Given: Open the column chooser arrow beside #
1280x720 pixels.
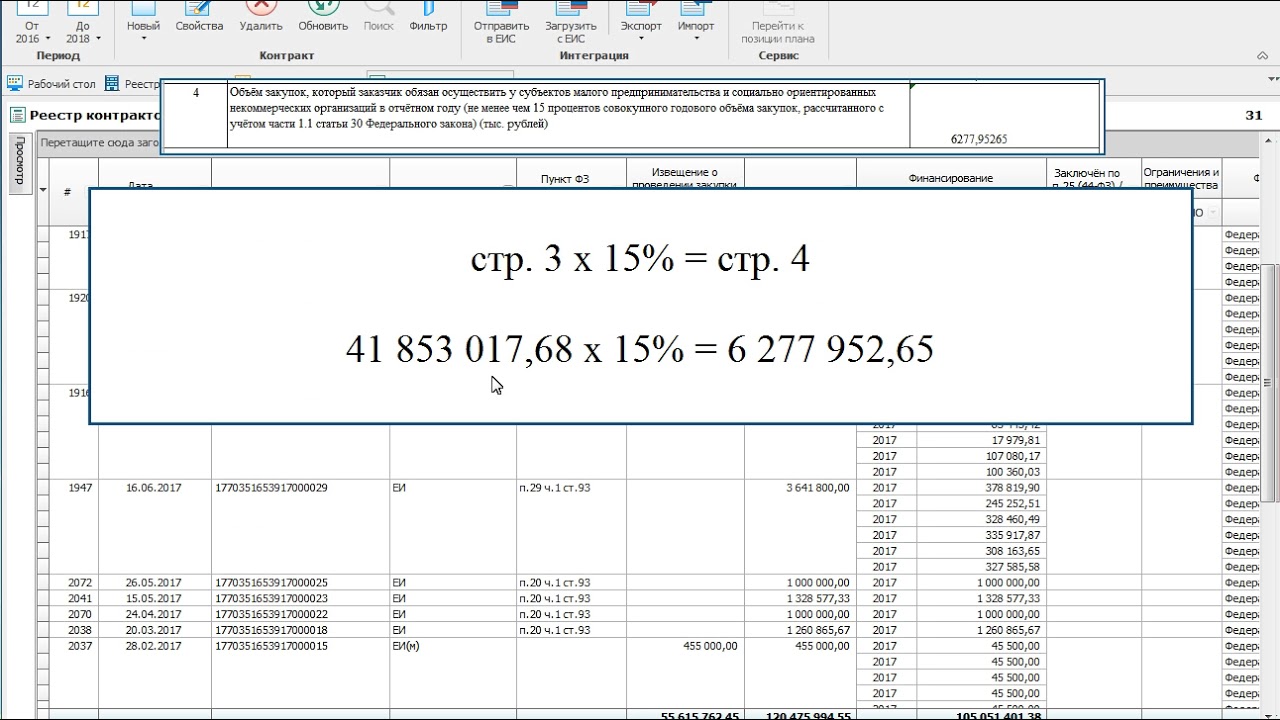Looking at the screenshot, I should pyautogui.click(x=44, y=190).
